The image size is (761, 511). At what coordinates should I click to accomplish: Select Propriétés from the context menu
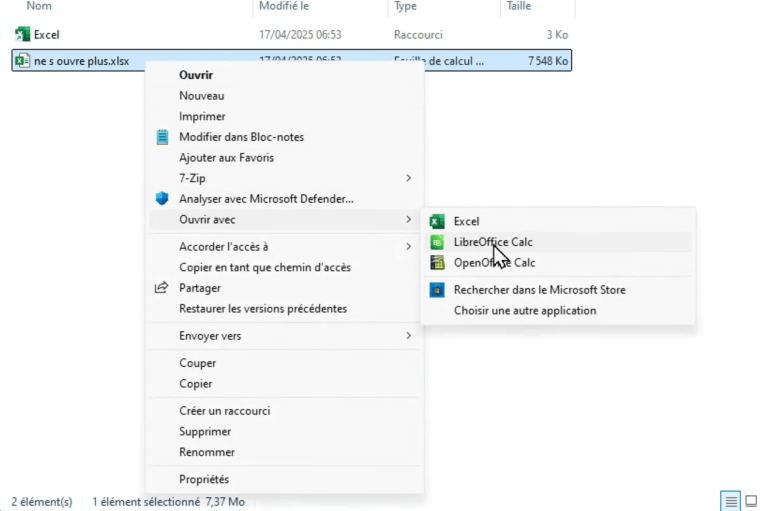204,480
